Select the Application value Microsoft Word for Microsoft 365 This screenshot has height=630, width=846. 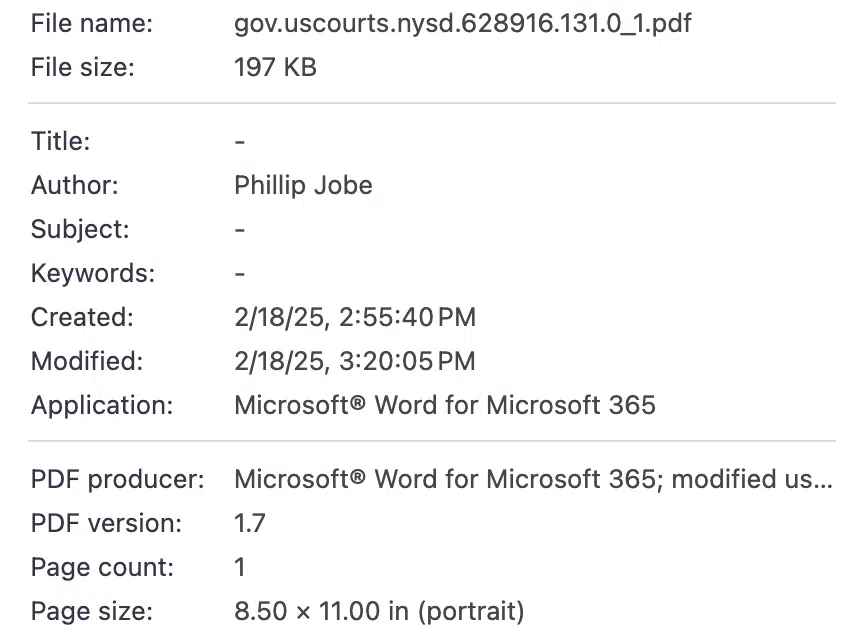click(445, 405)
